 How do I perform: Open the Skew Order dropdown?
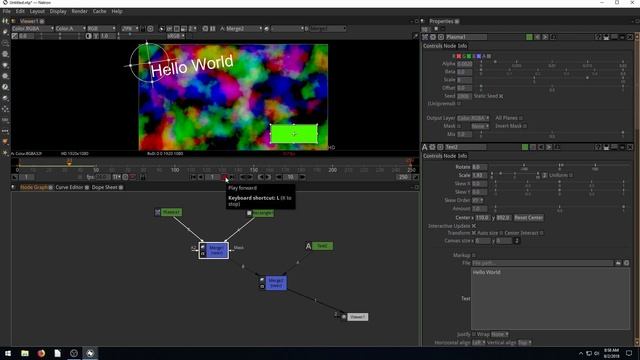coord(478,200)
